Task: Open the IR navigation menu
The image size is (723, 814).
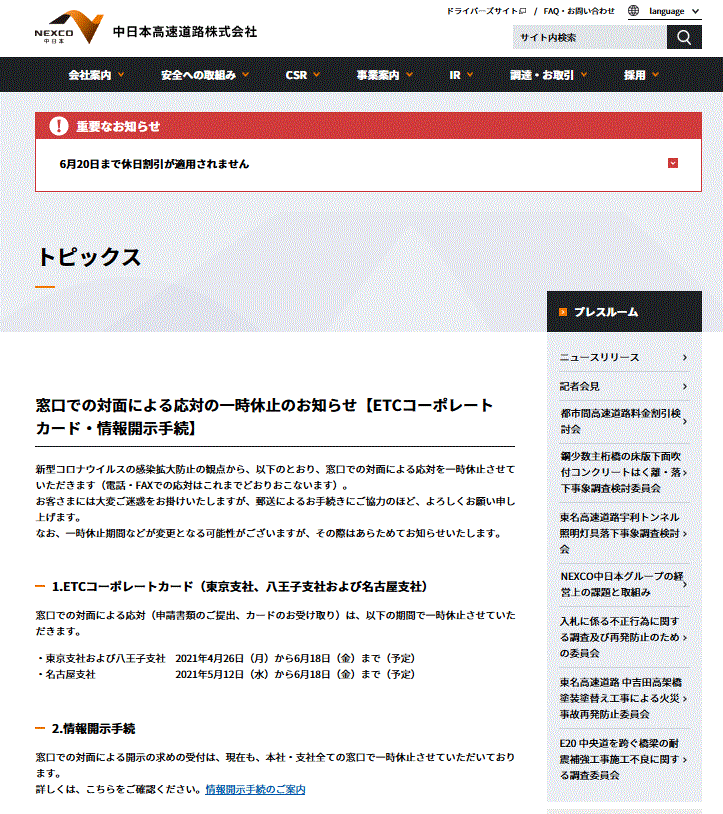Action: click(x=461, y=75)
